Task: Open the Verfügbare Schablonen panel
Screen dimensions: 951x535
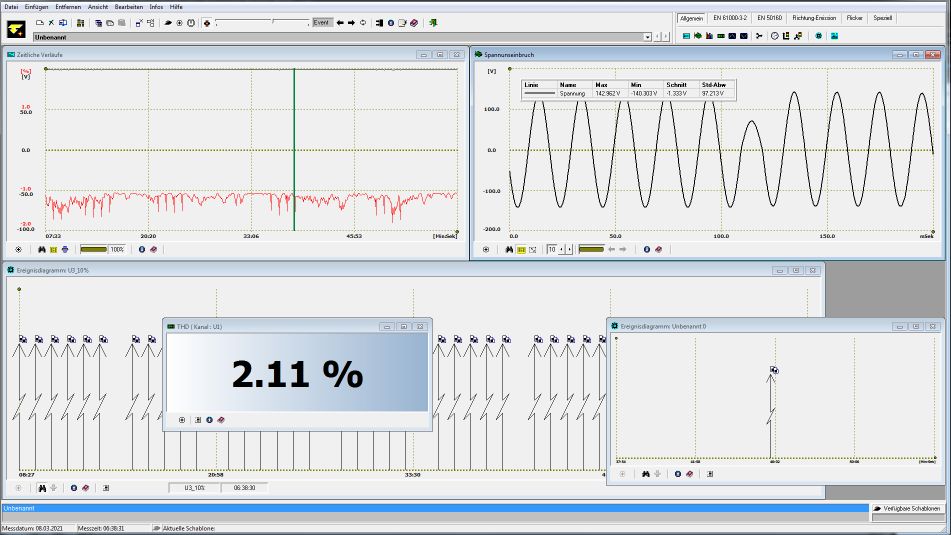Action: [x=908, y=509]
